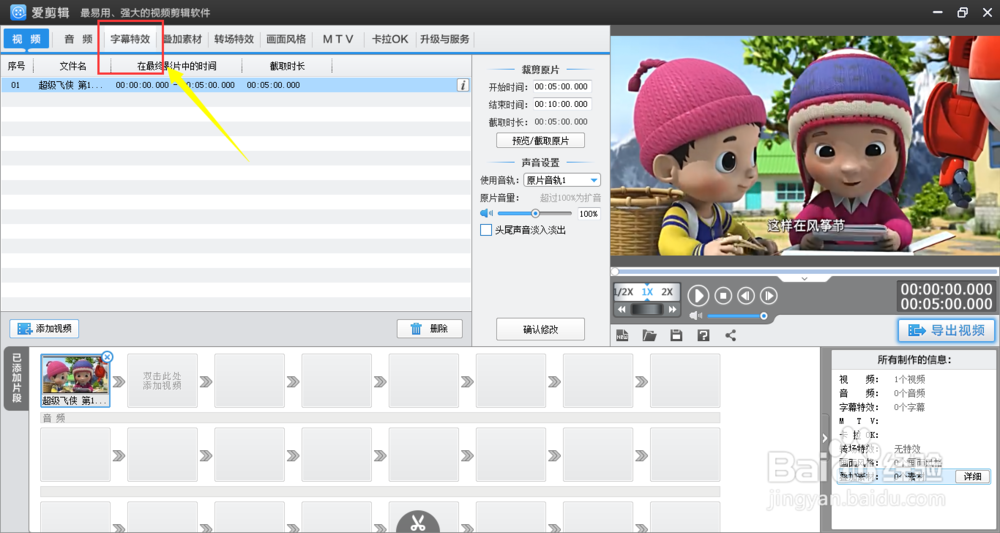Open the 使用音轨 dropdown
1000x533 pixels.
[x=562, y=180]
